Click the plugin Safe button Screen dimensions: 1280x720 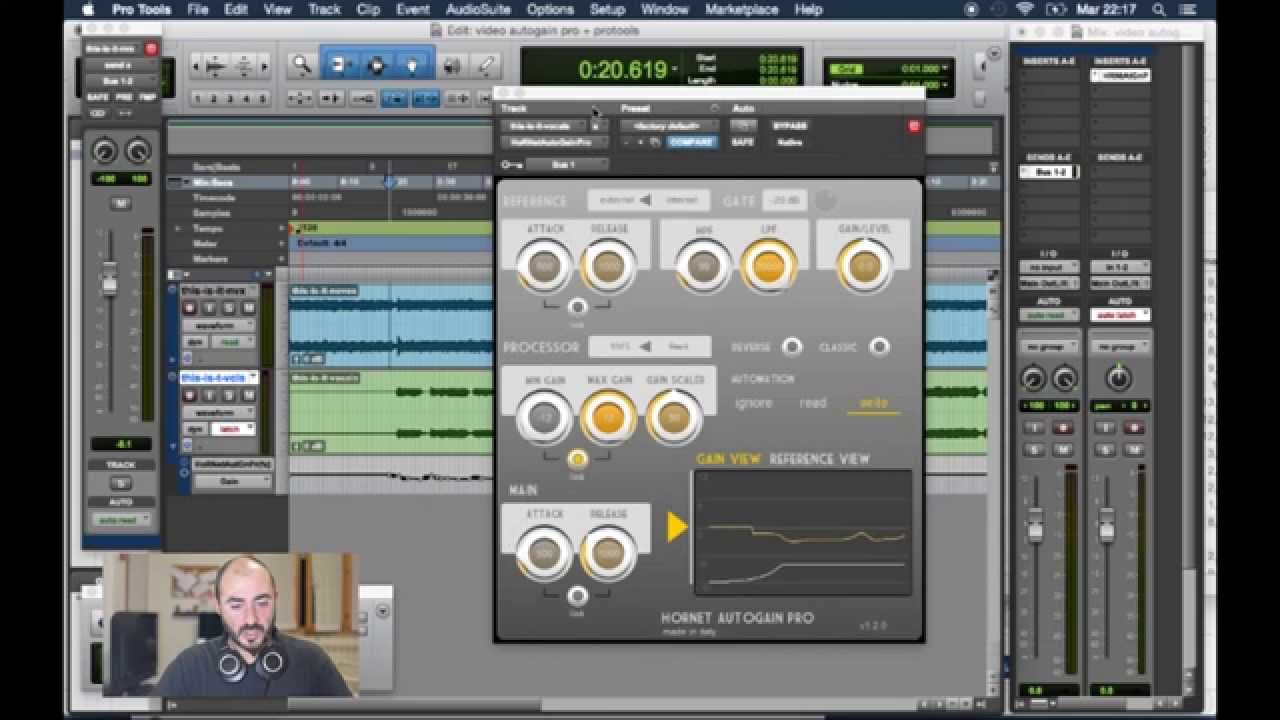pos(742,142)
